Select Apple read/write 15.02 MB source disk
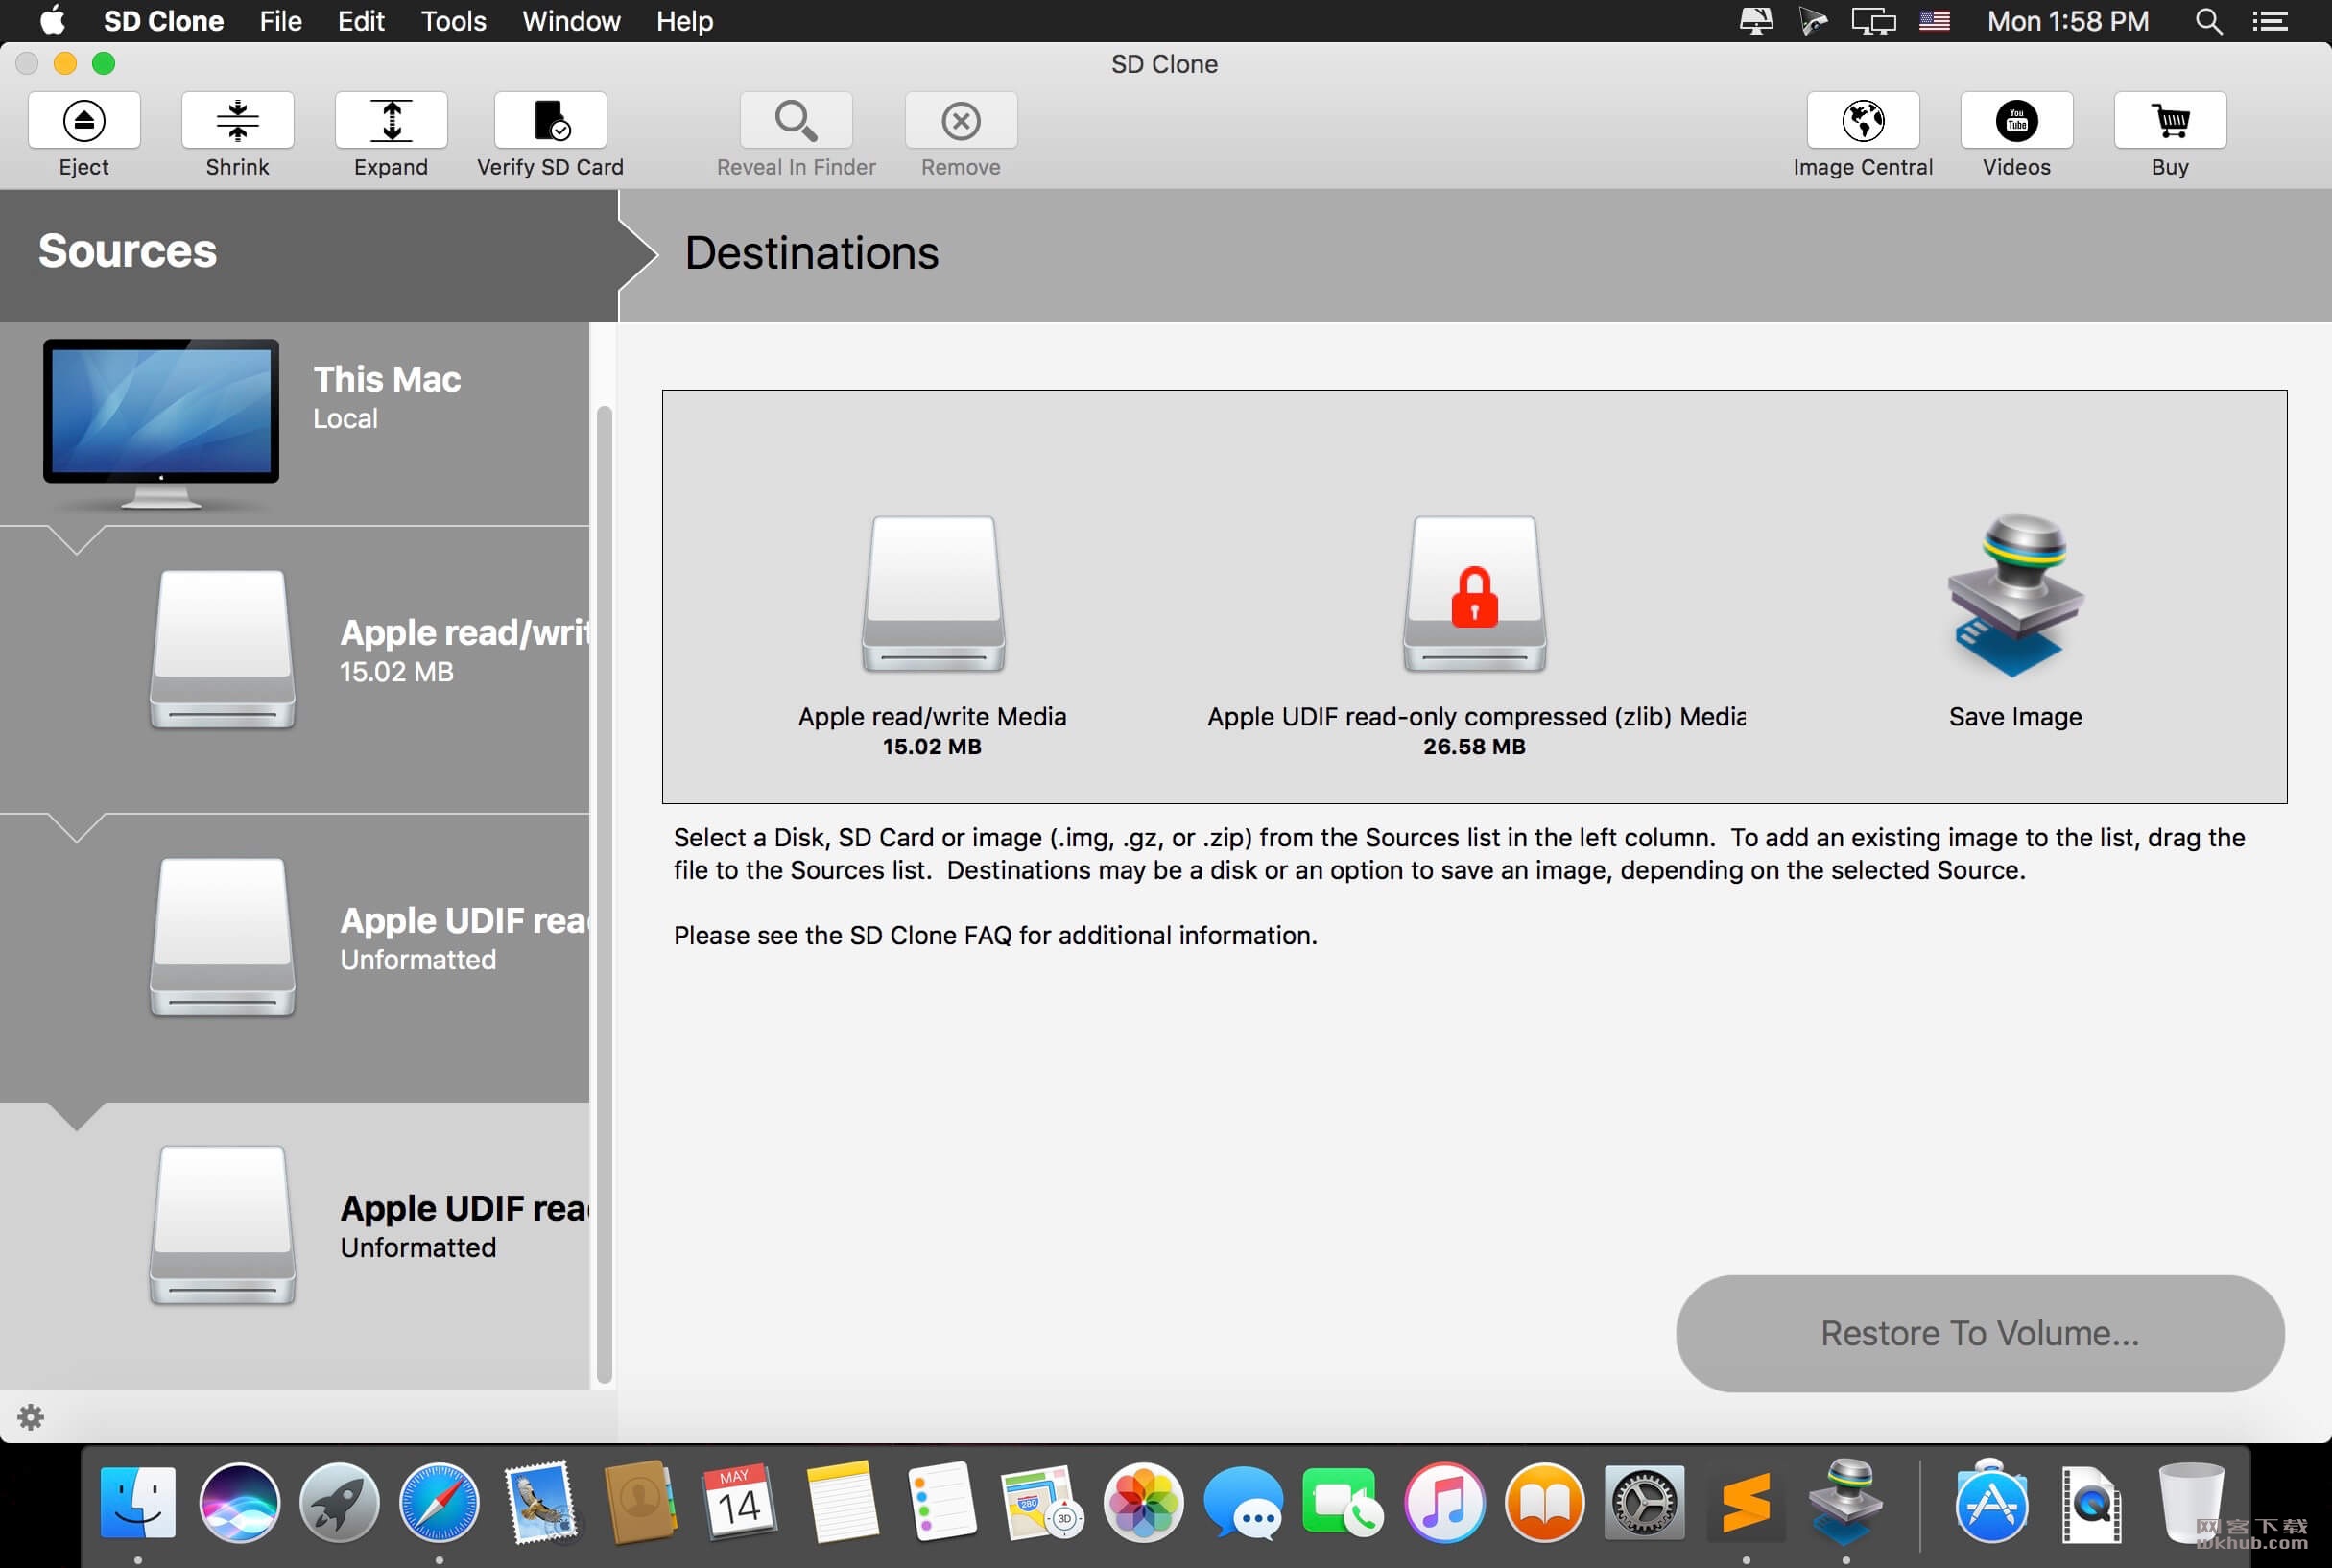Image resolution: width=2332 pixels, height=1568 pixels. (x=295, y=670)
